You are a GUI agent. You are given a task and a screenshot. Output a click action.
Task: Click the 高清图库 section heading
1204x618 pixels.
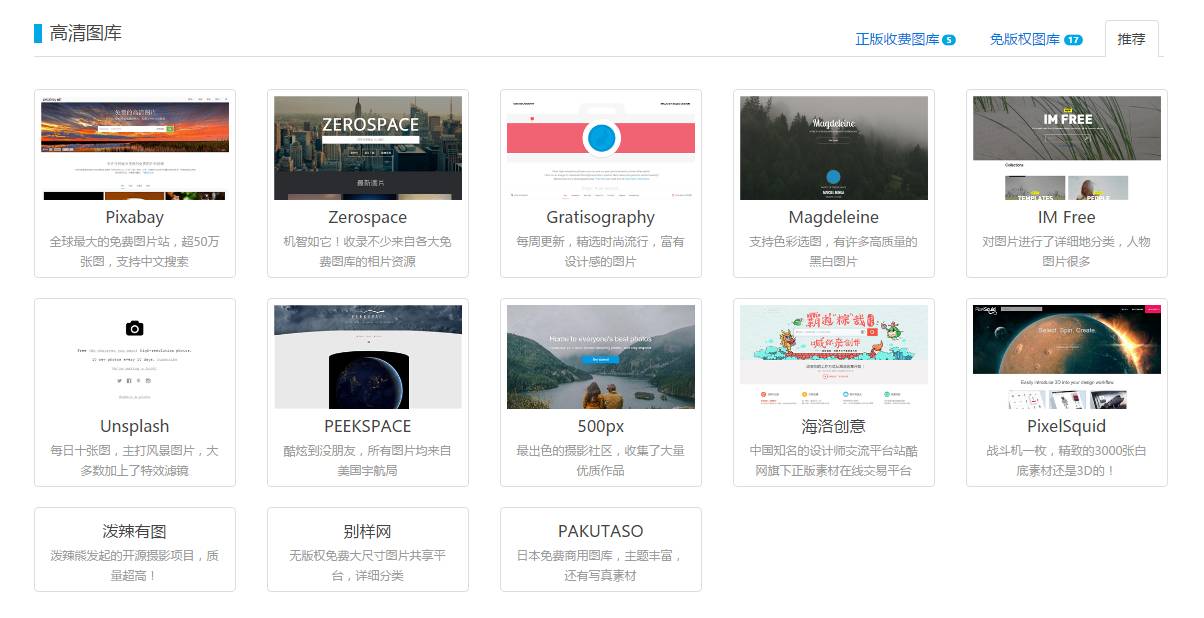coord(86,33)
